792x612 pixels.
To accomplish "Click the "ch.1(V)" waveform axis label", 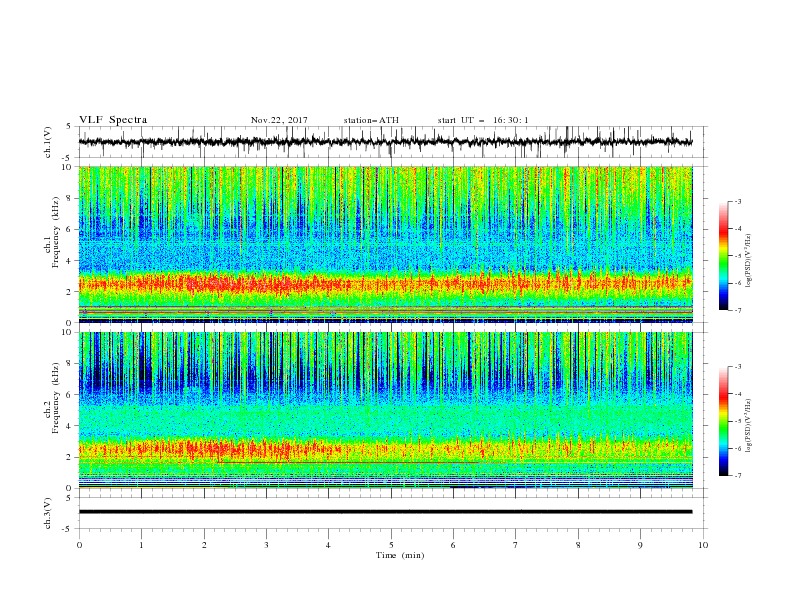I will [48, 142].
